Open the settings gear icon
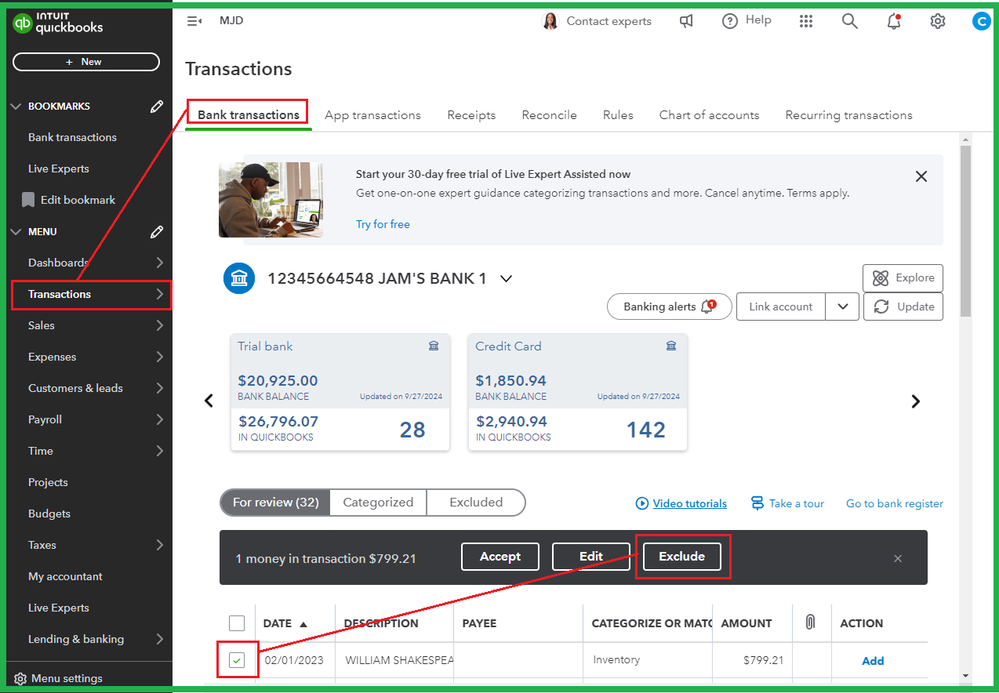This screenshot has height=693, width=999. coord(937,21)
